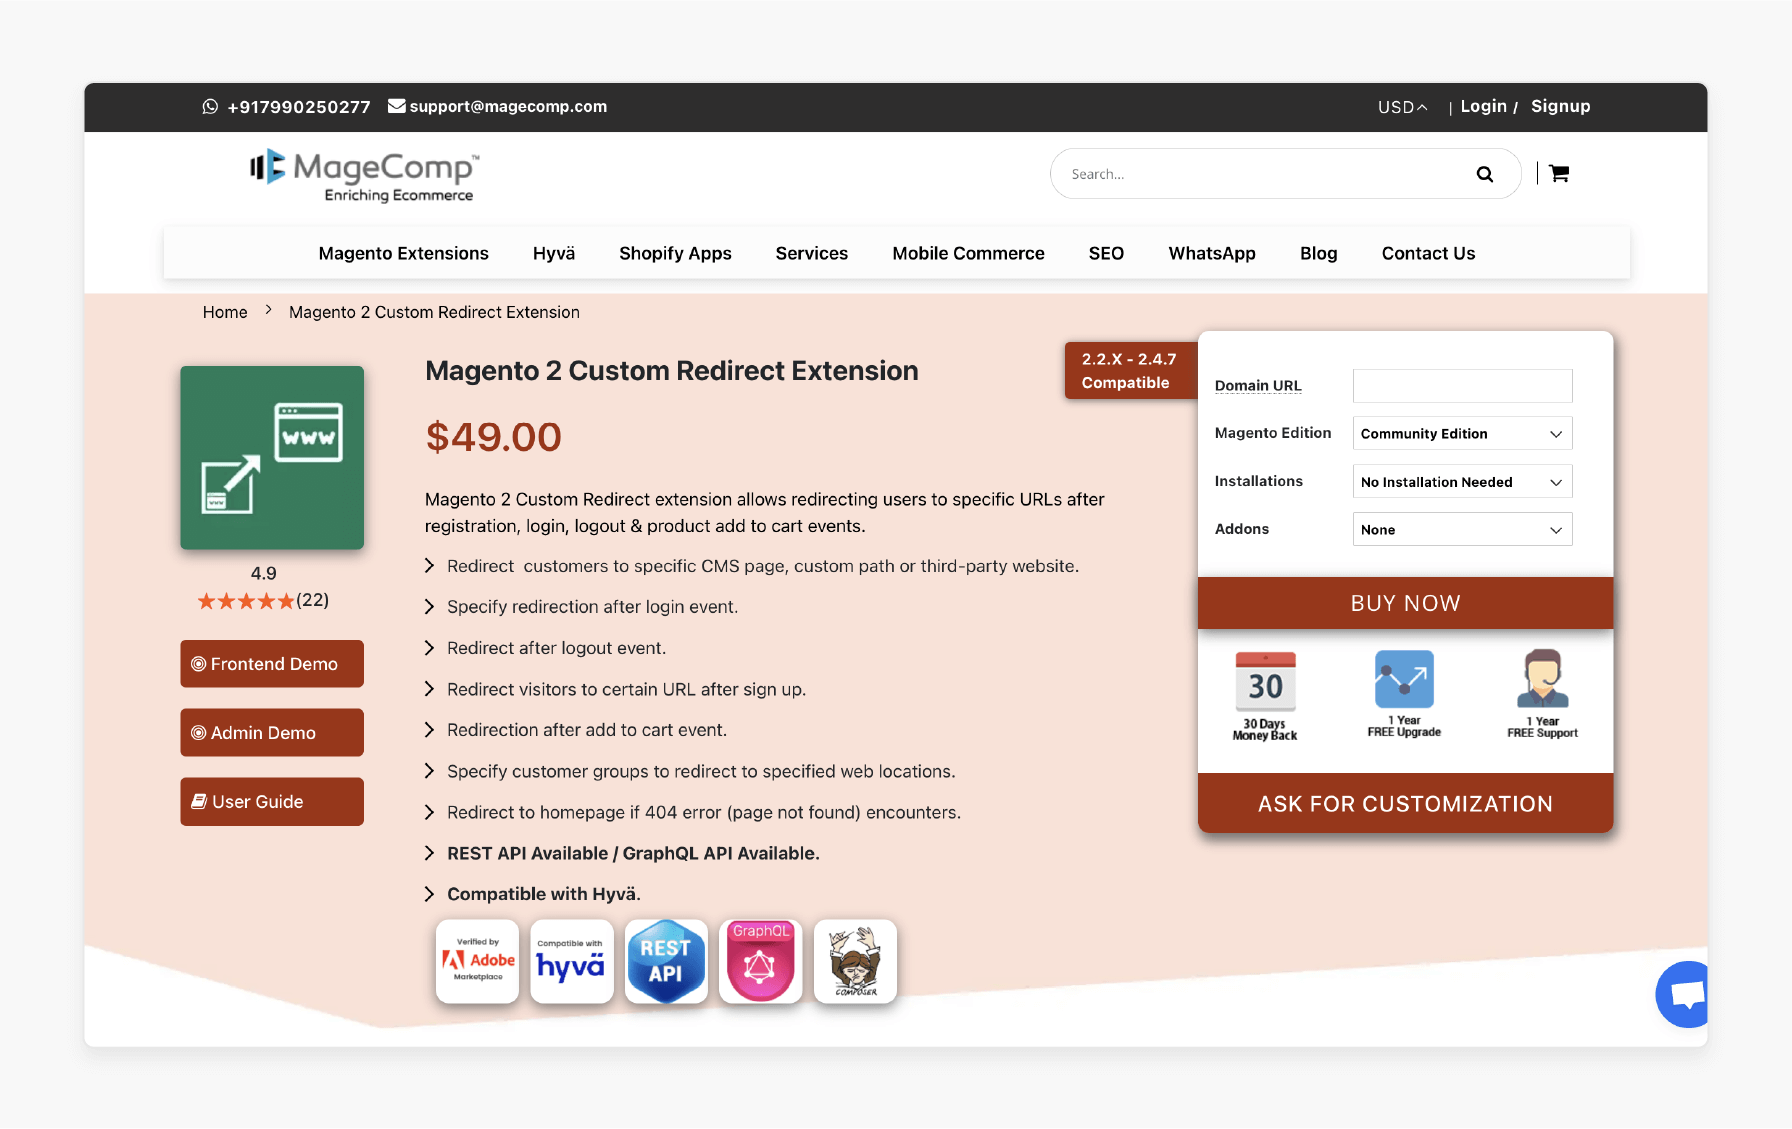
Task: Open the Addons dropdown
Action: click(1462, 529)
